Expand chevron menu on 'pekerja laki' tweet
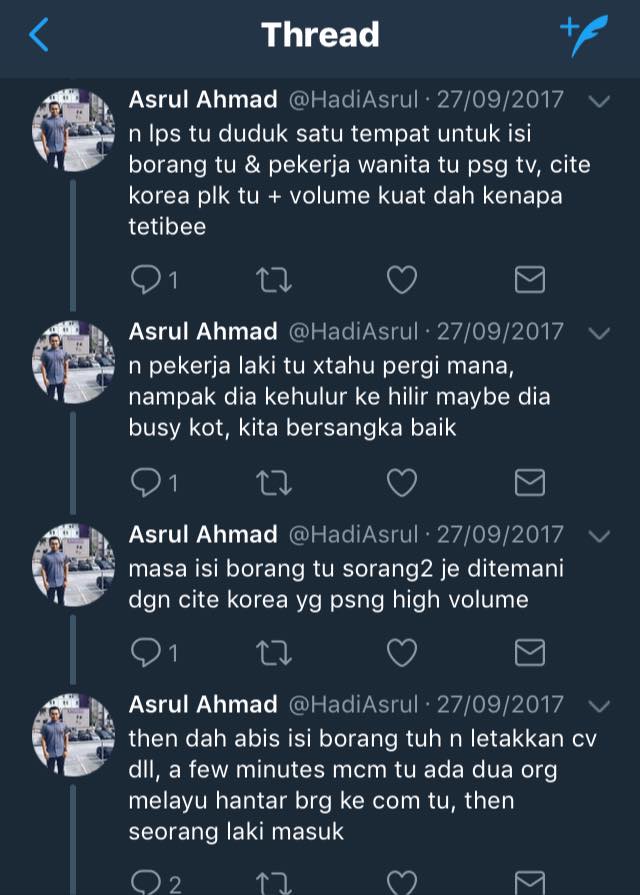Screen dimensions: 640x895 tap(599, 333)
